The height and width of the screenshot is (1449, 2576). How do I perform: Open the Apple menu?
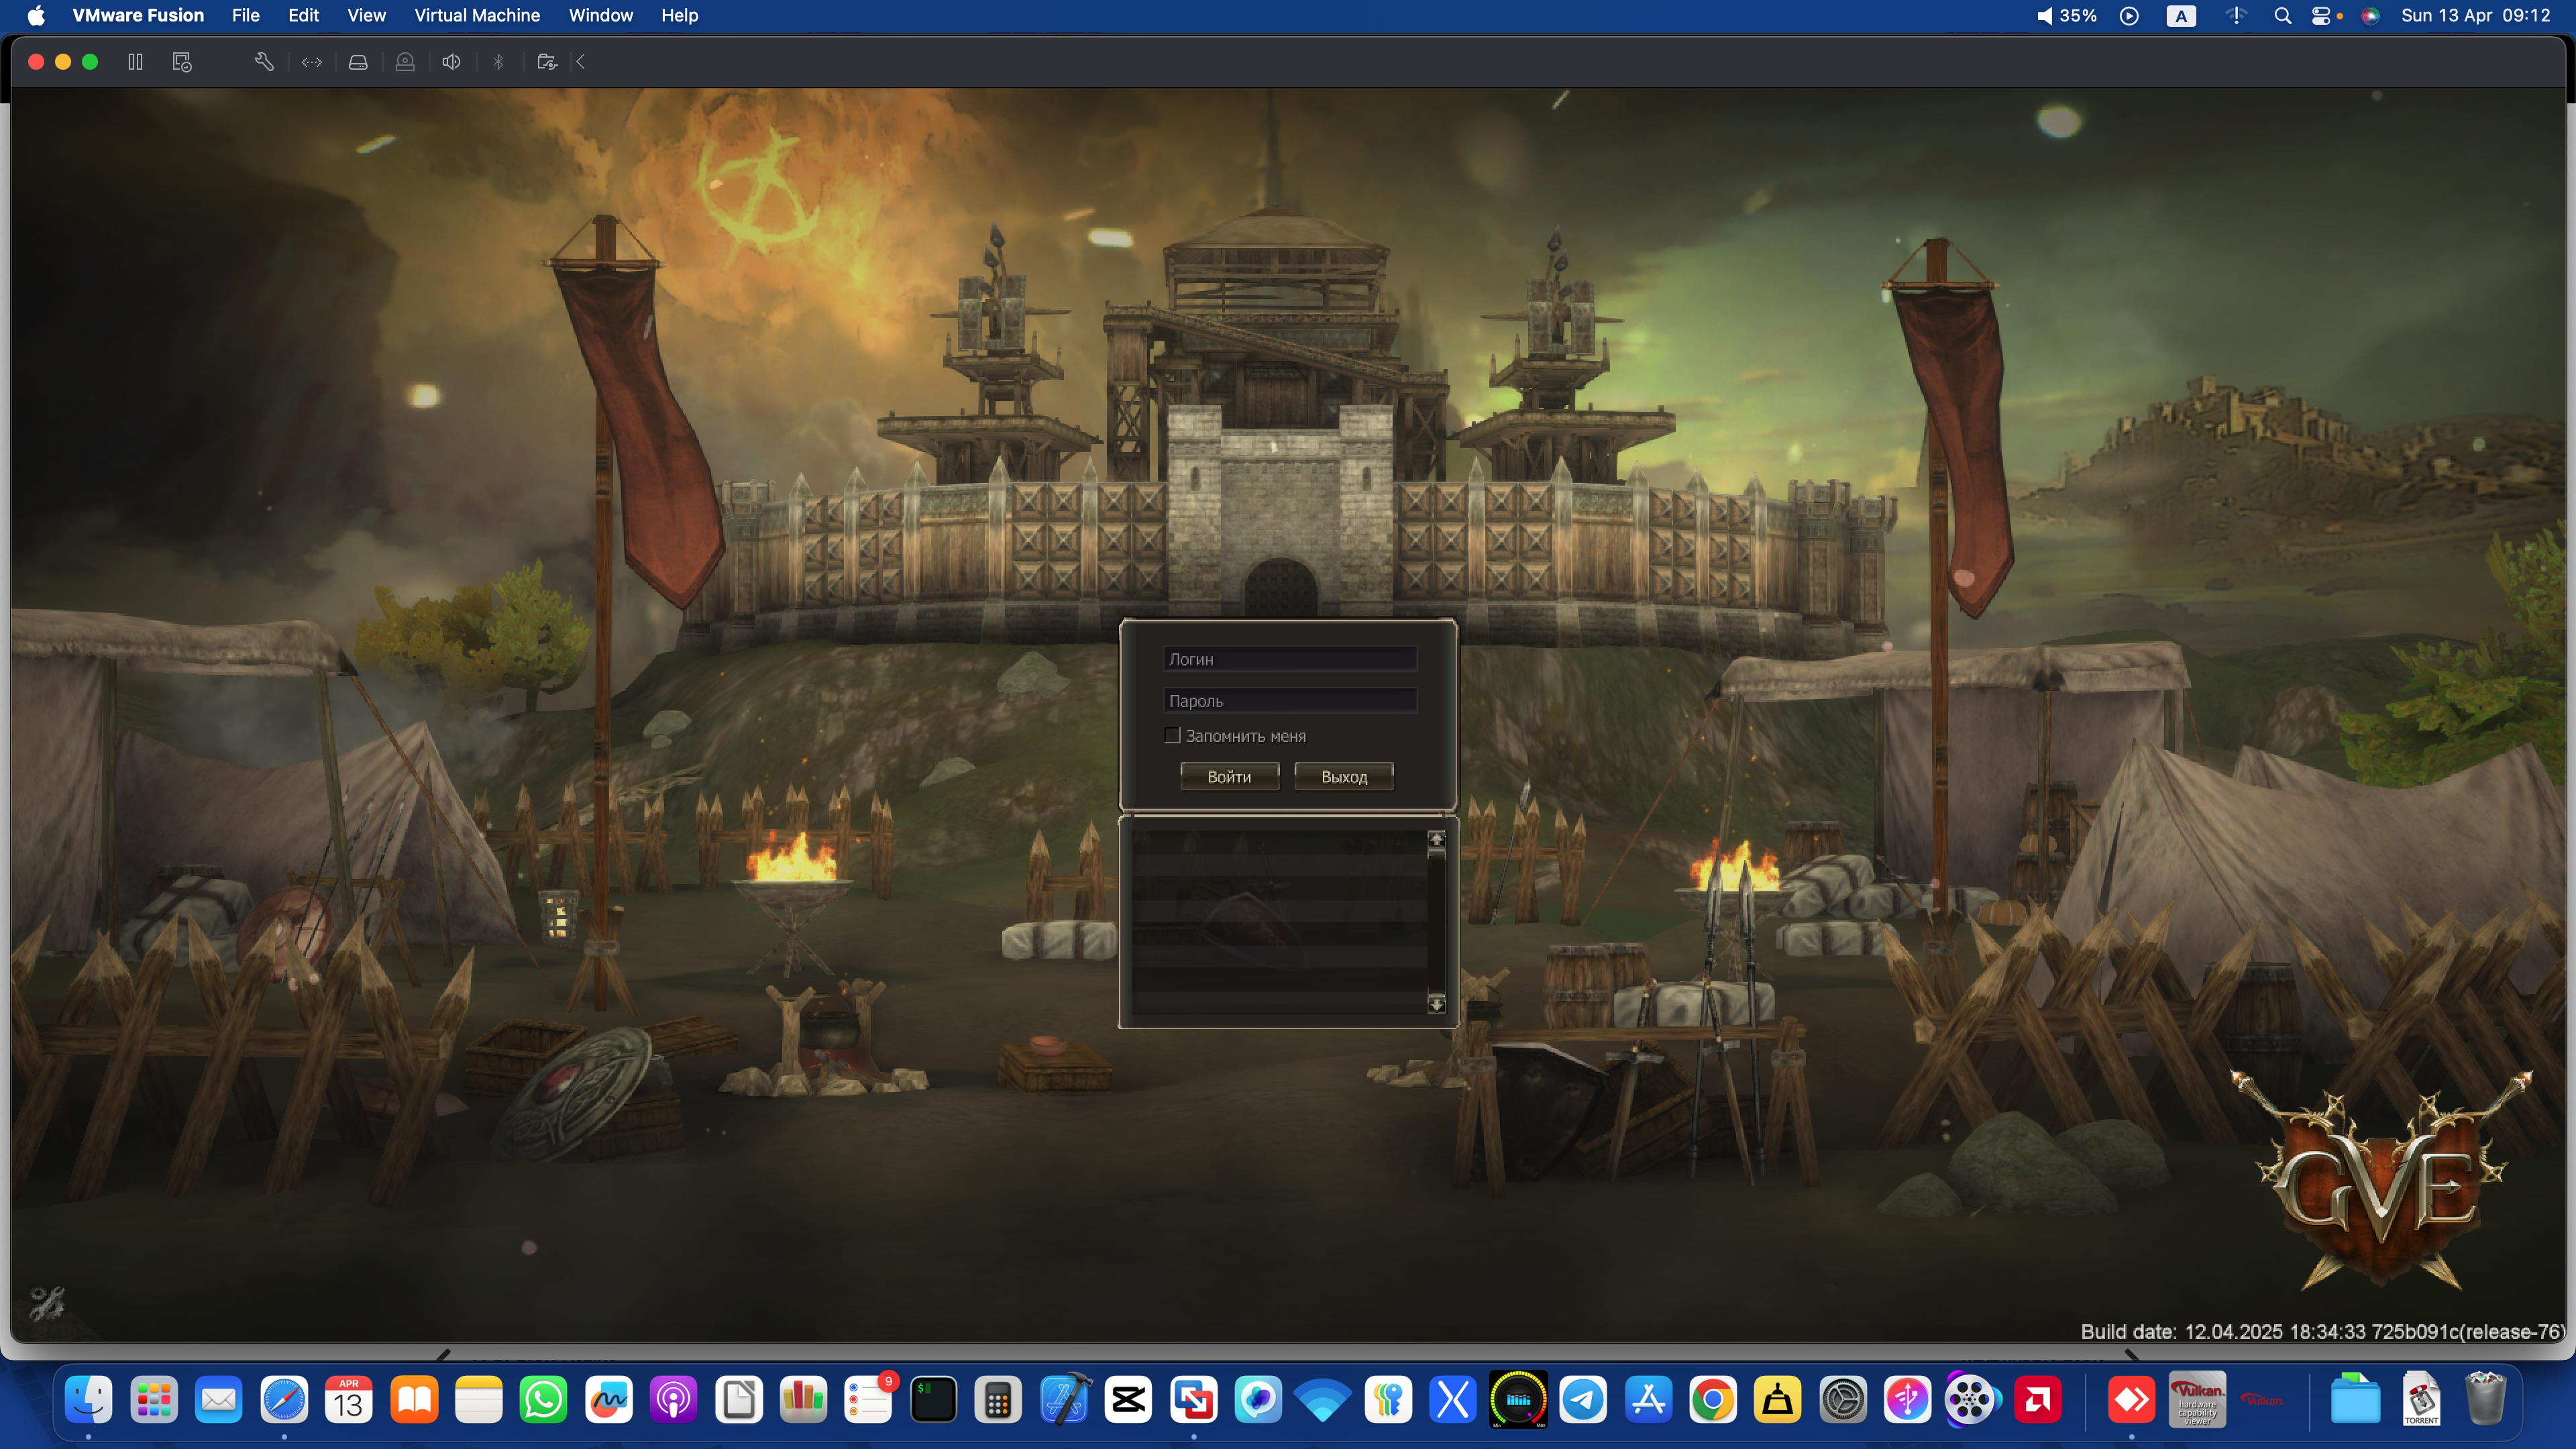click(36, 15)
